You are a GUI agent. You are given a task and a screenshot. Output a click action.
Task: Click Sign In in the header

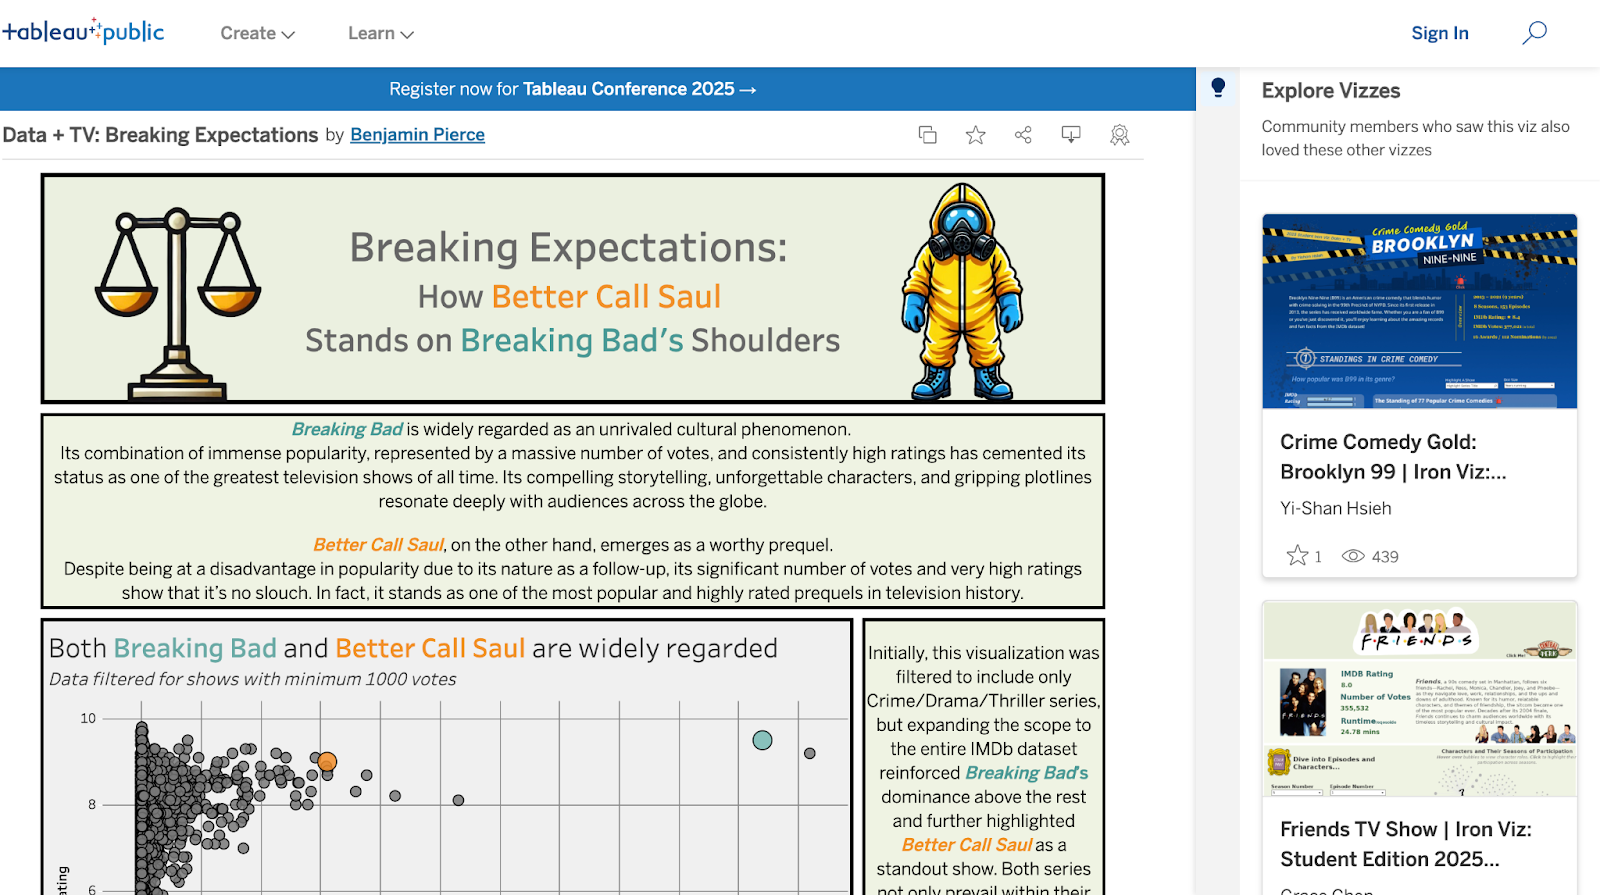[x=1439, y=33]
